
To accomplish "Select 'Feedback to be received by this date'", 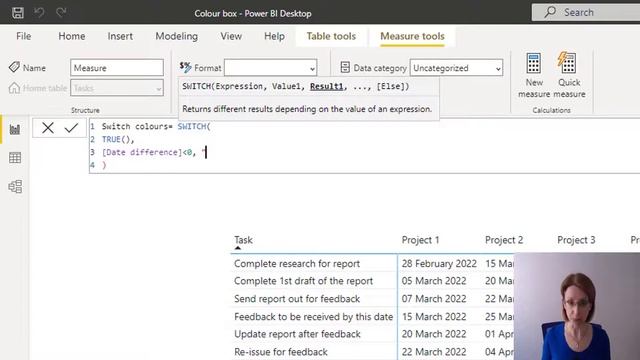I will tap(313, 317).
